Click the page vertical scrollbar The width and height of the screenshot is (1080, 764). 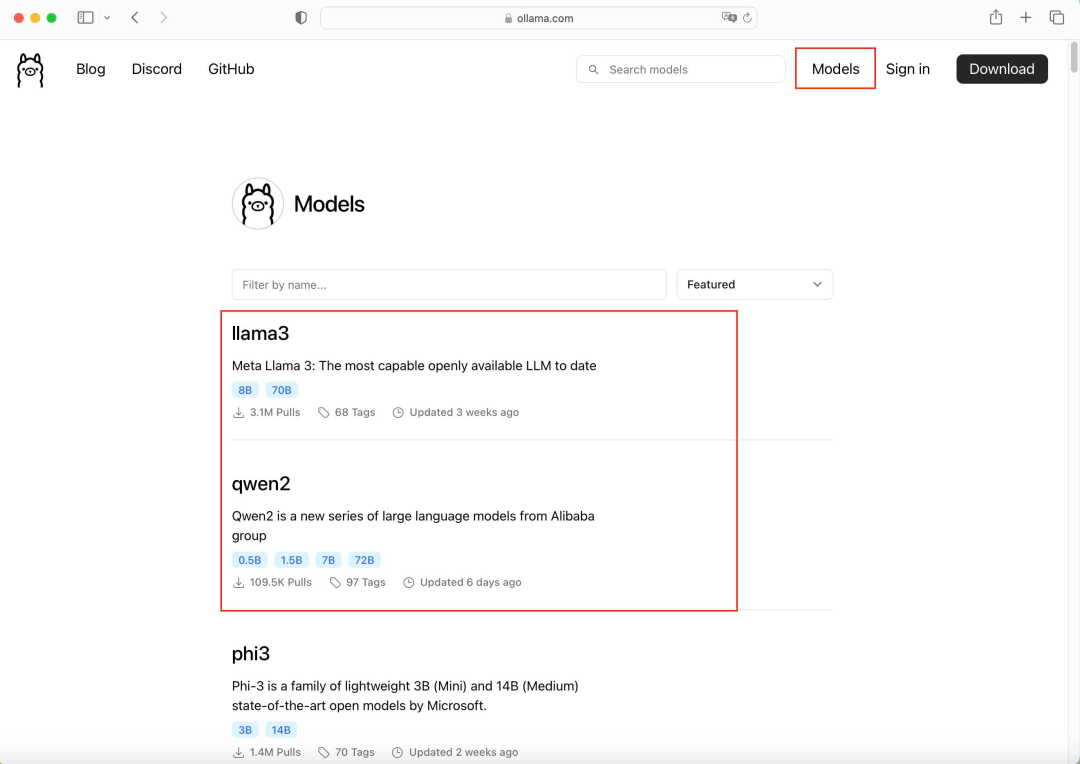point(1074,57)
